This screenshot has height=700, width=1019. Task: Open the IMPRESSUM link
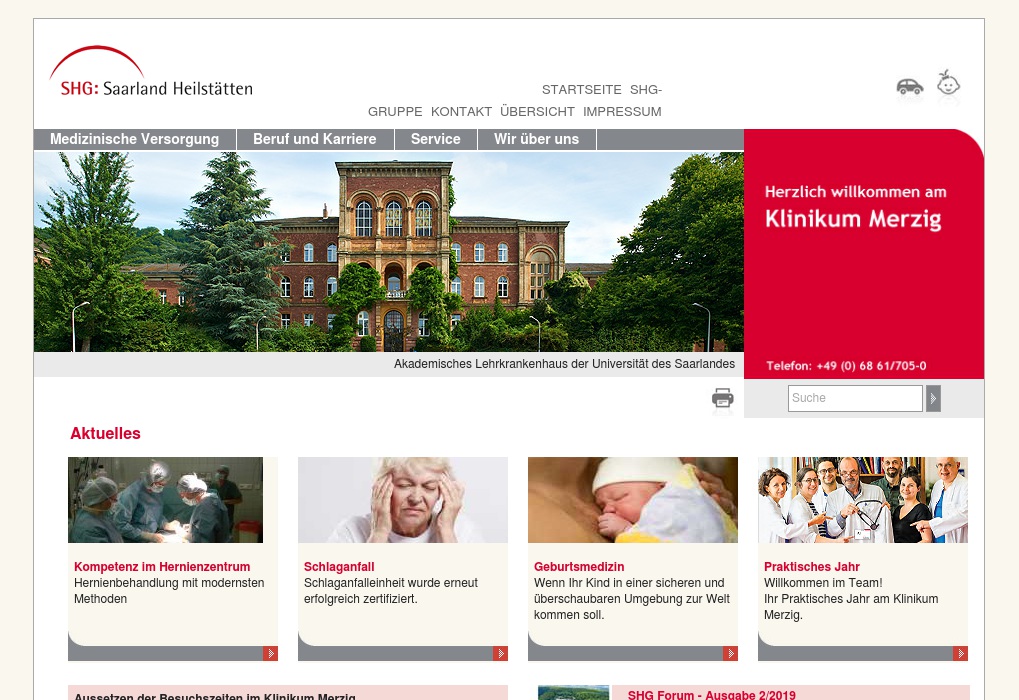(622, 112)
